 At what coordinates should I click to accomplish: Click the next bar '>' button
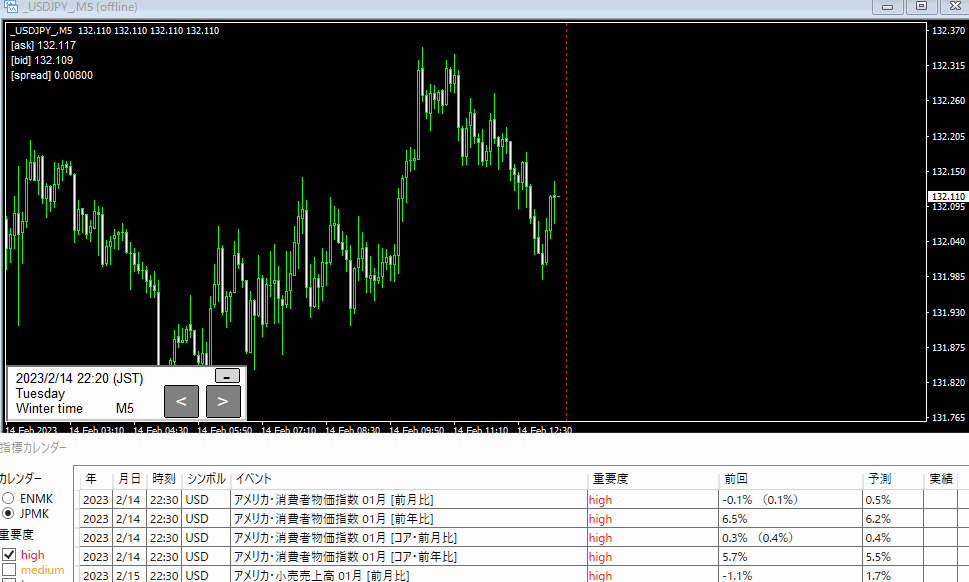pyautogui.click(x=223, y=401)
